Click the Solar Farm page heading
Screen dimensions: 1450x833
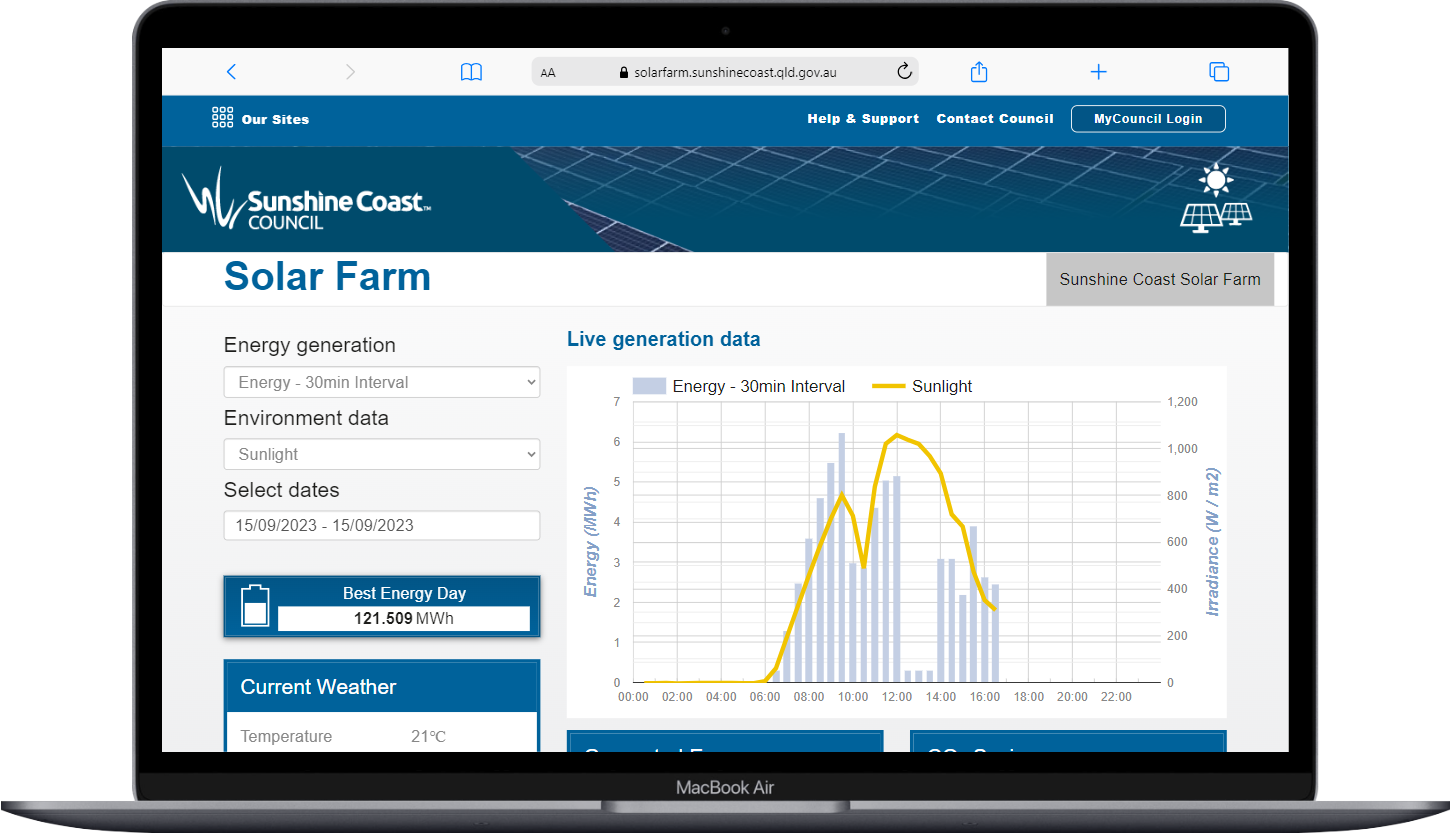327,277
